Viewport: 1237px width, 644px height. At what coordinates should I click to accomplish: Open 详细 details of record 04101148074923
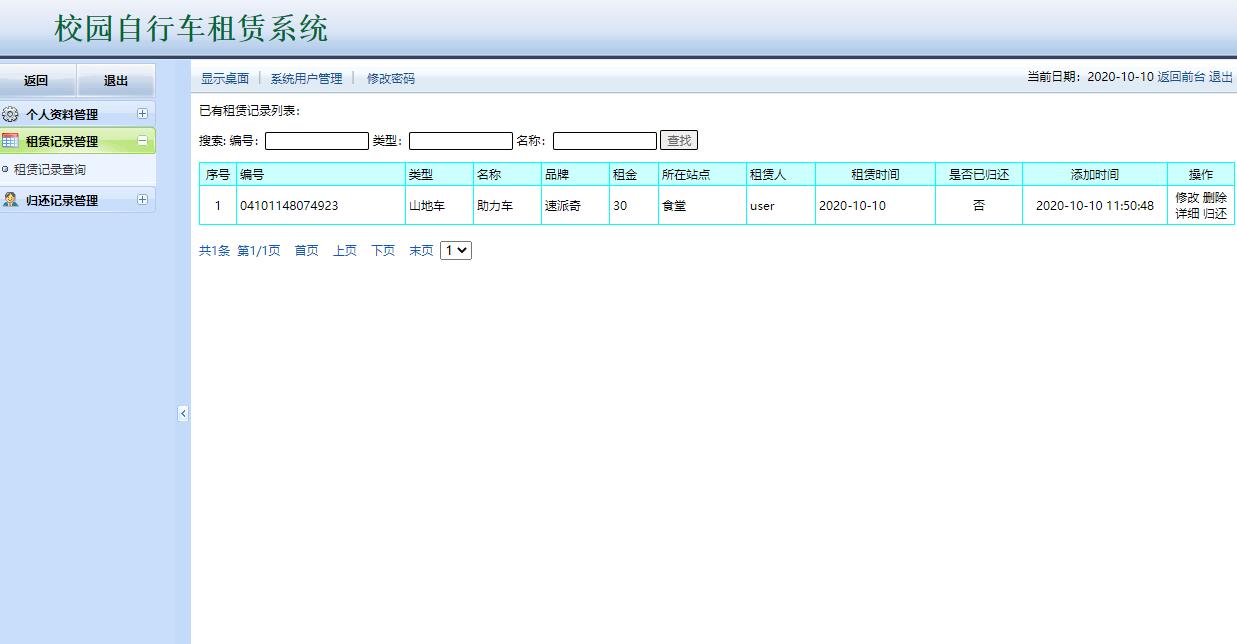pos(1188,212)
